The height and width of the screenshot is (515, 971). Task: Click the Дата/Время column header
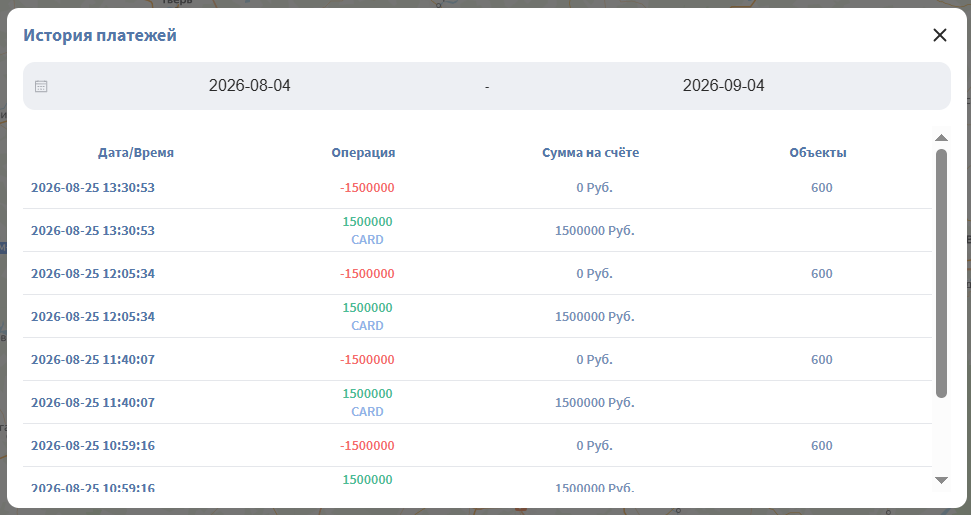click(136, 152)
